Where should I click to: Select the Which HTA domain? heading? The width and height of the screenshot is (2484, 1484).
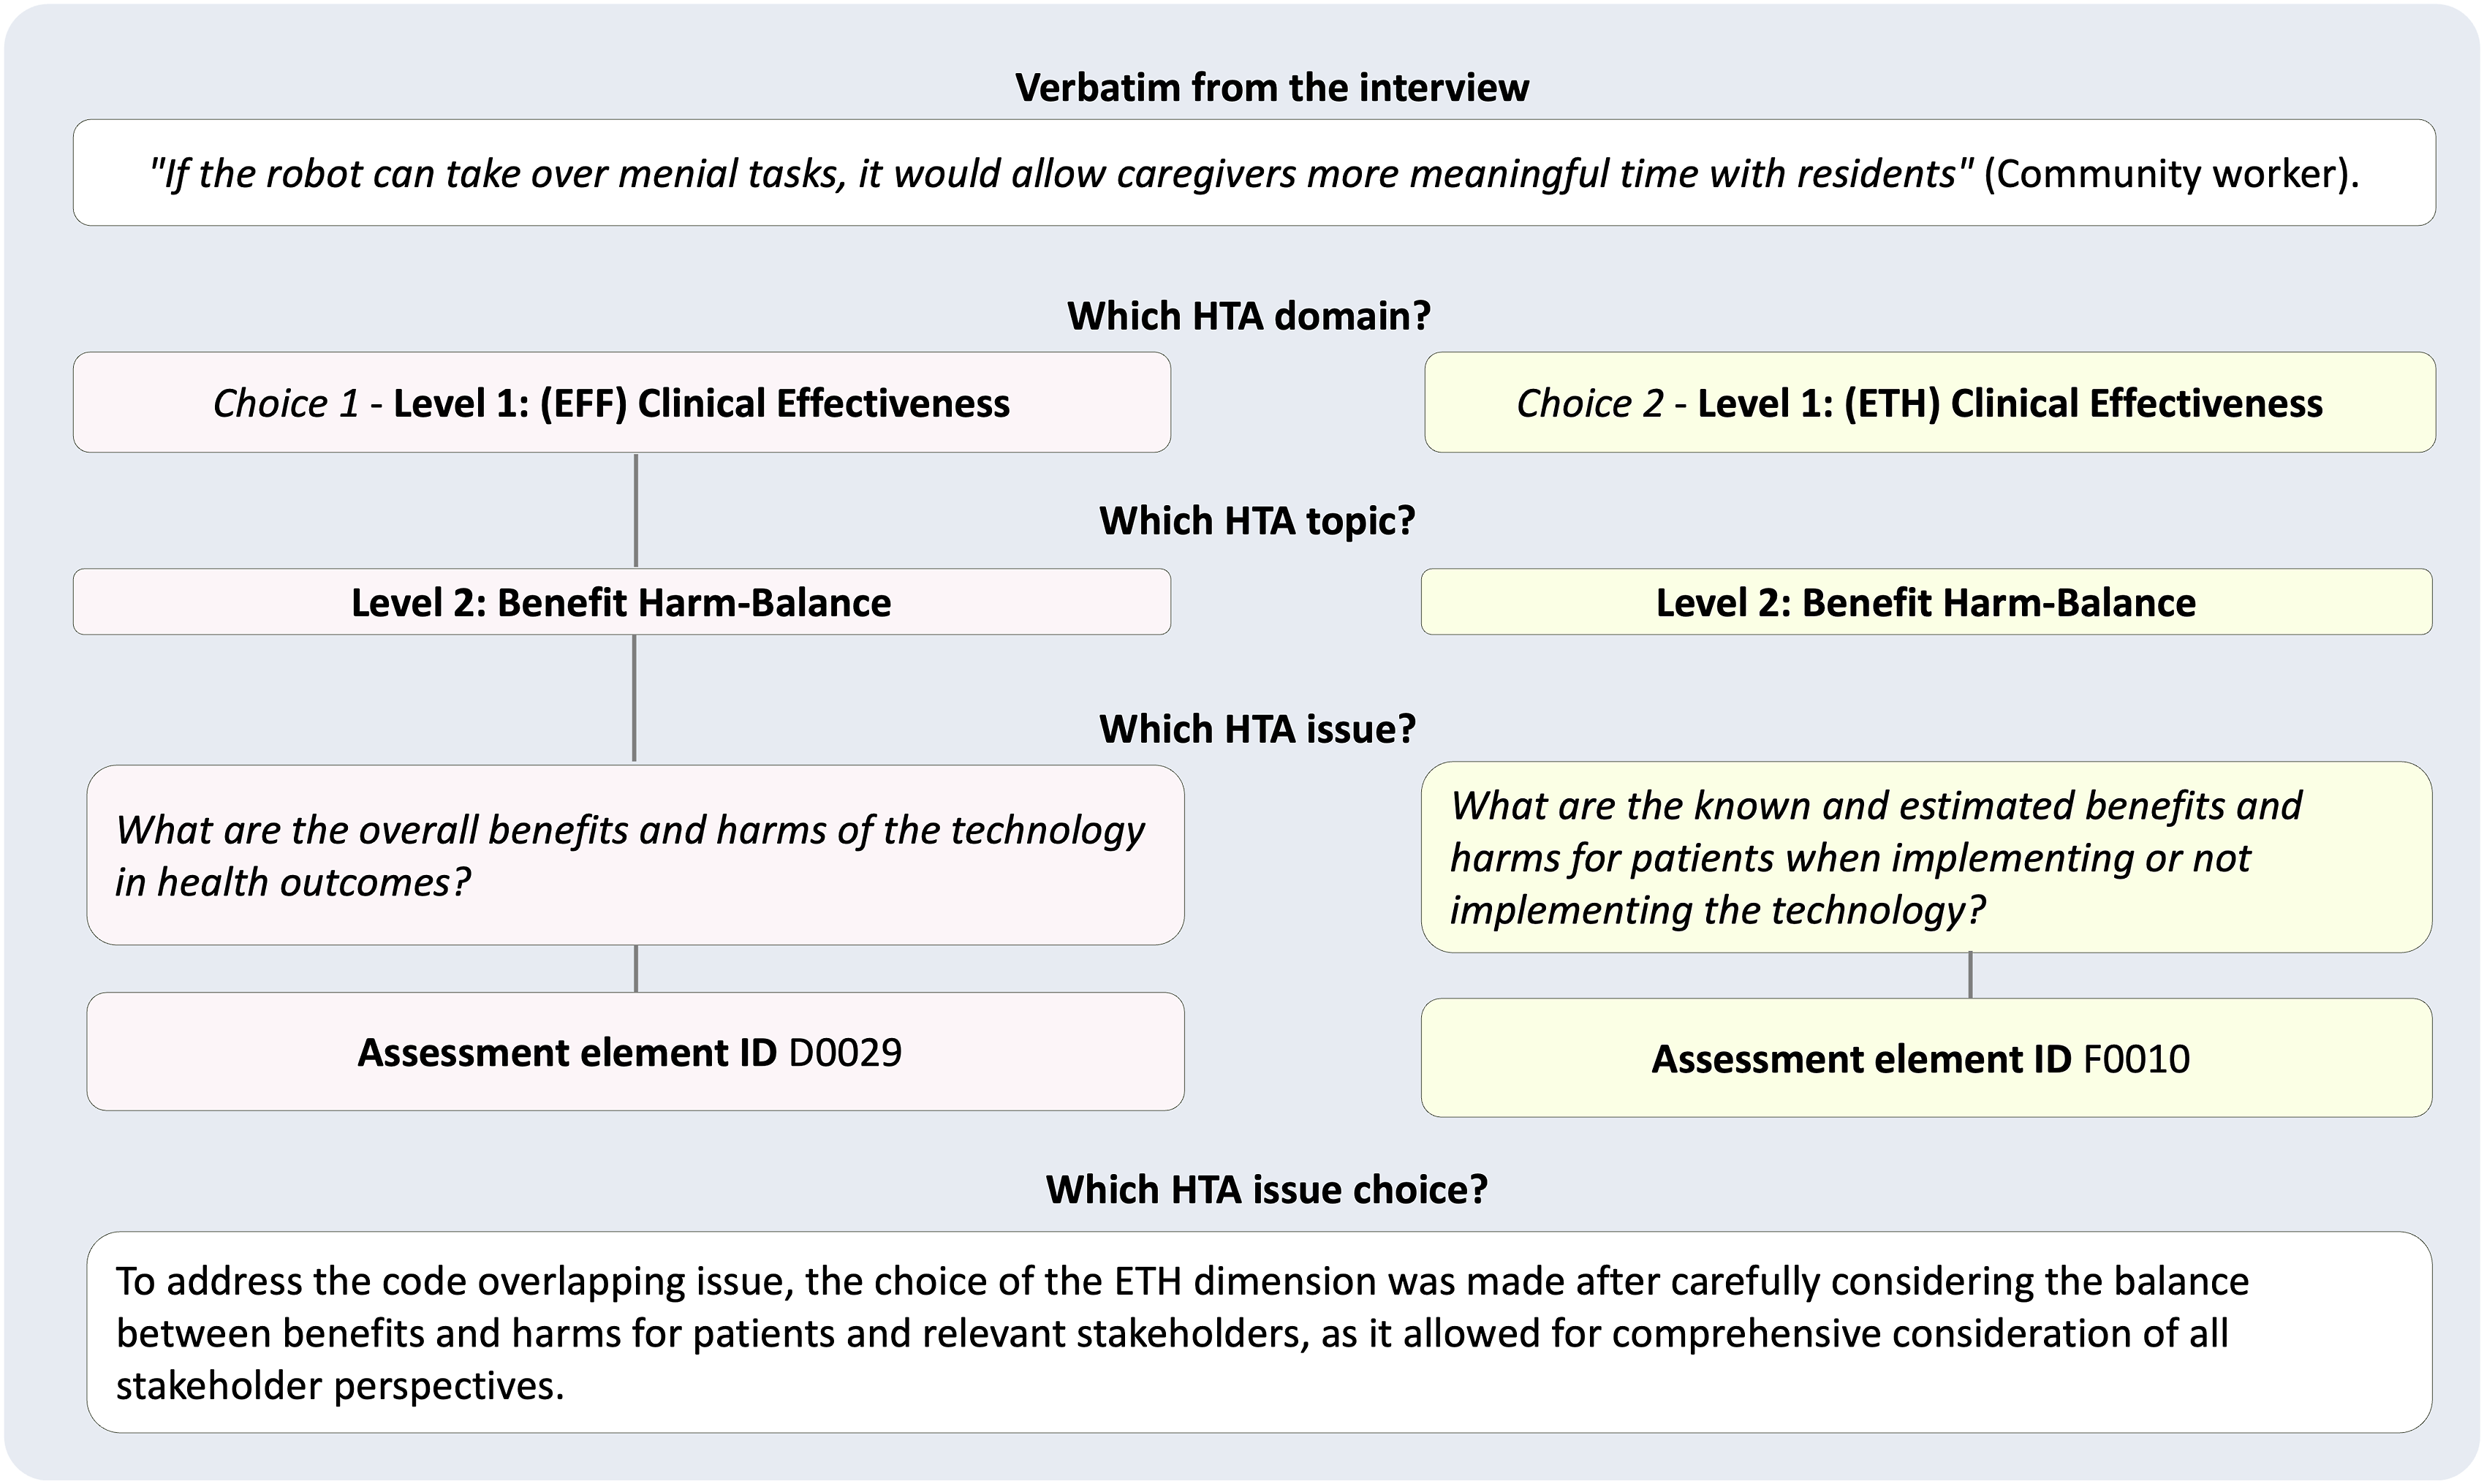click(1249, 316)
